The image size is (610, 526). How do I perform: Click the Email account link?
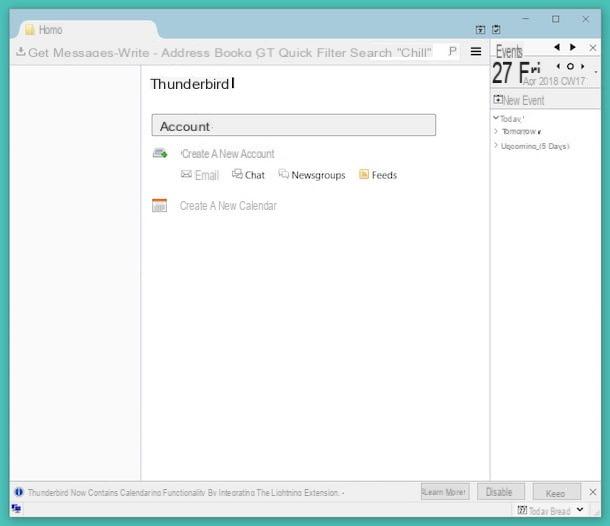[207, 175]
